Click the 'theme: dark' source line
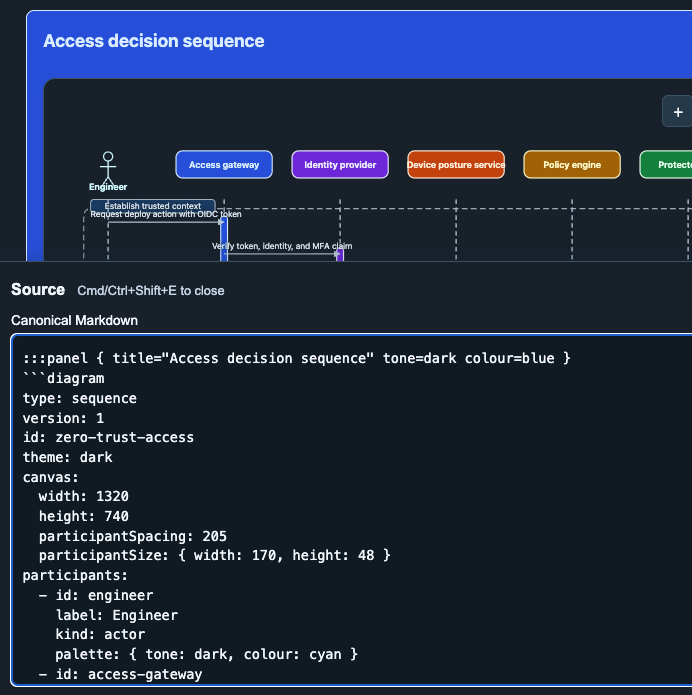The width and height of the screenshot is (692, 695). (x=67, y=457)
